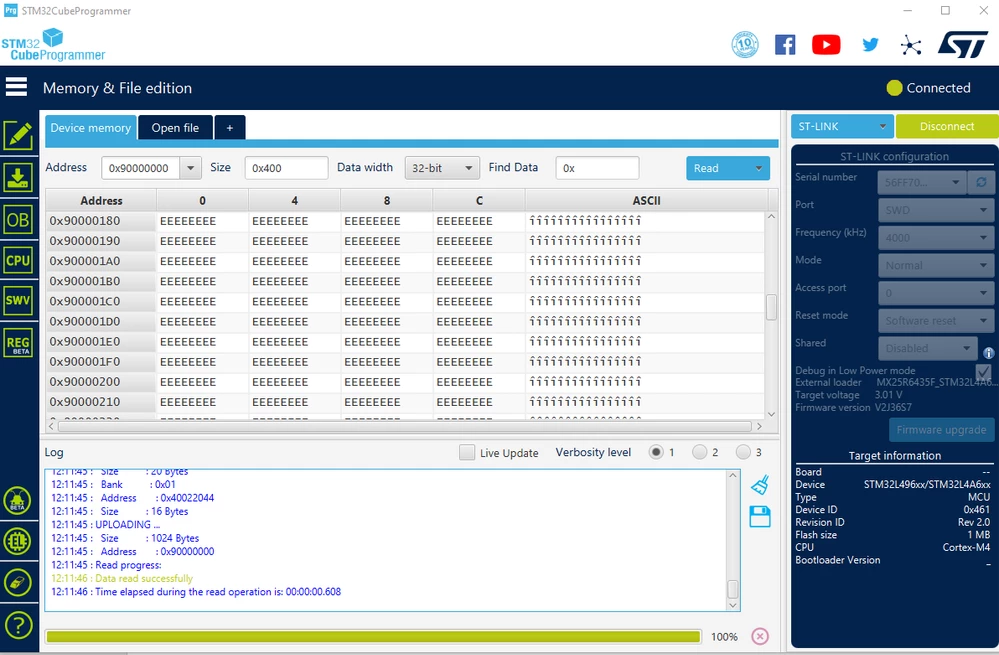The image size is (999, 655).
Task: Open the SWV viewer icon
Action: 18,300
